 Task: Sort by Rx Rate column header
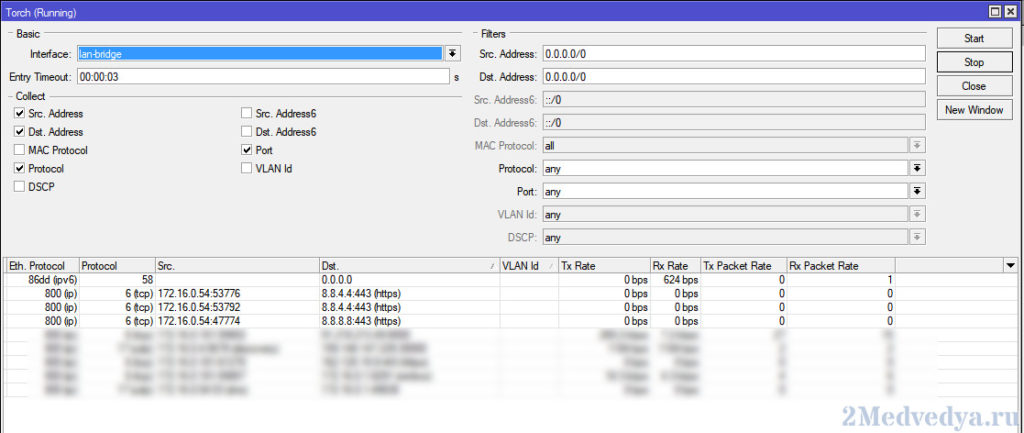[675, 266]
